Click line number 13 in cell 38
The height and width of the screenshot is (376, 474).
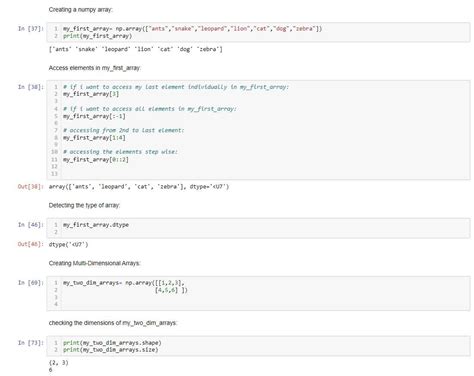tap(54, 174)
